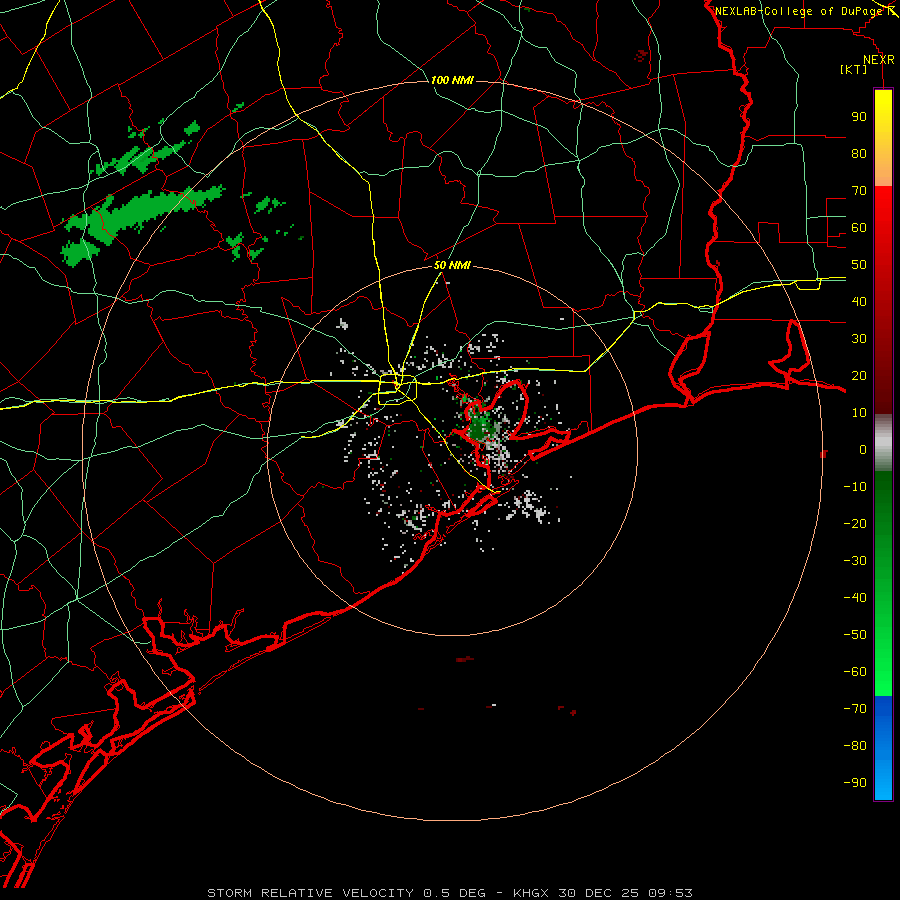The image size is (900, 900).
Task: Click the yellow Houston highway loop
Action: point(397,389)
